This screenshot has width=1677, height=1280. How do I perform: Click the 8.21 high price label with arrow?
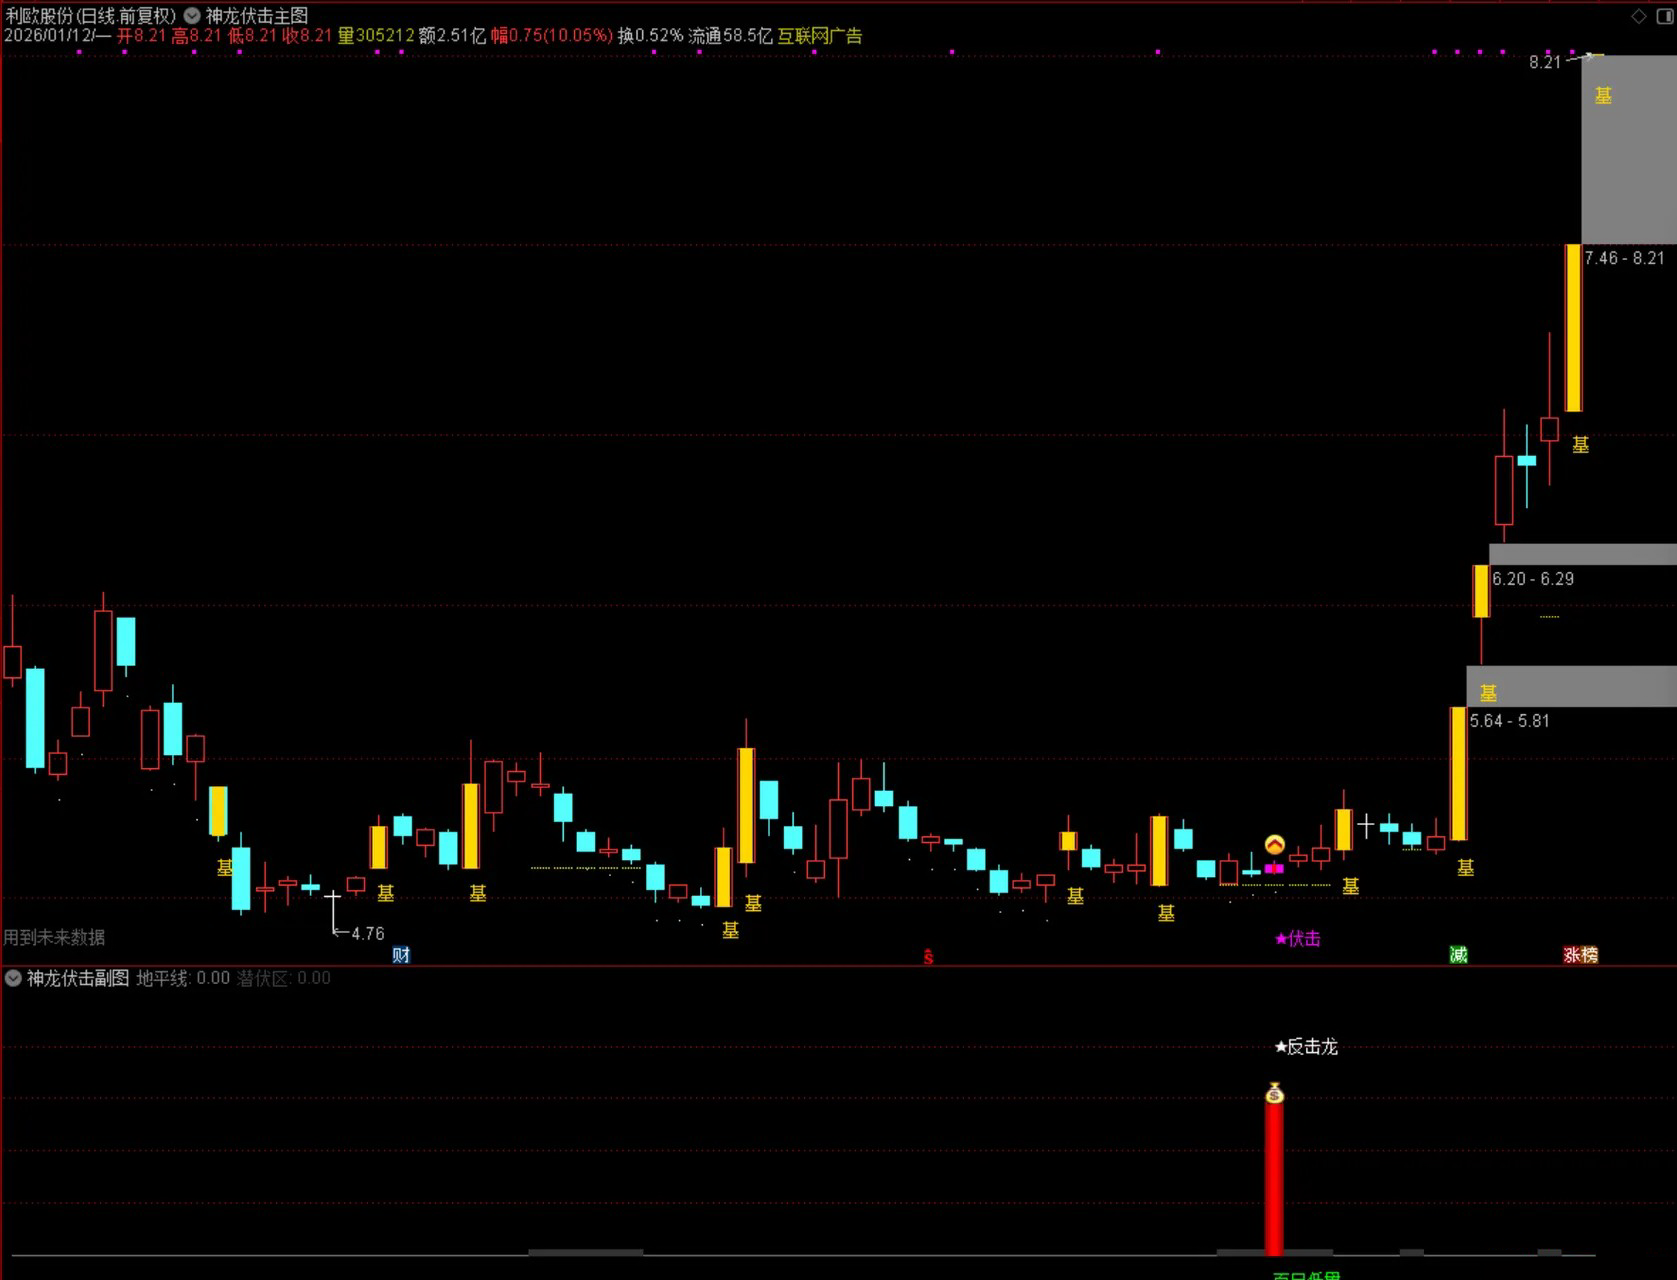[1545, 62]
